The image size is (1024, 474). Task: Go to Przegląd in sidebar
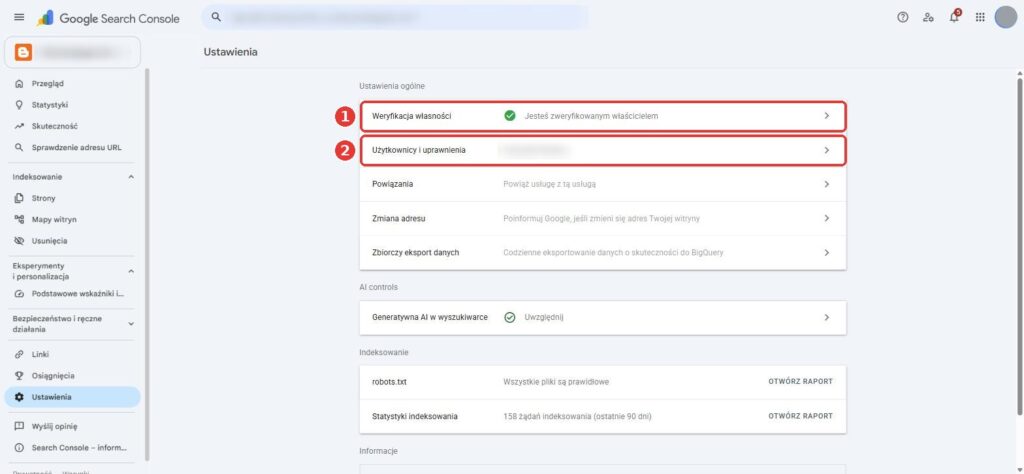tap(72, 84)
